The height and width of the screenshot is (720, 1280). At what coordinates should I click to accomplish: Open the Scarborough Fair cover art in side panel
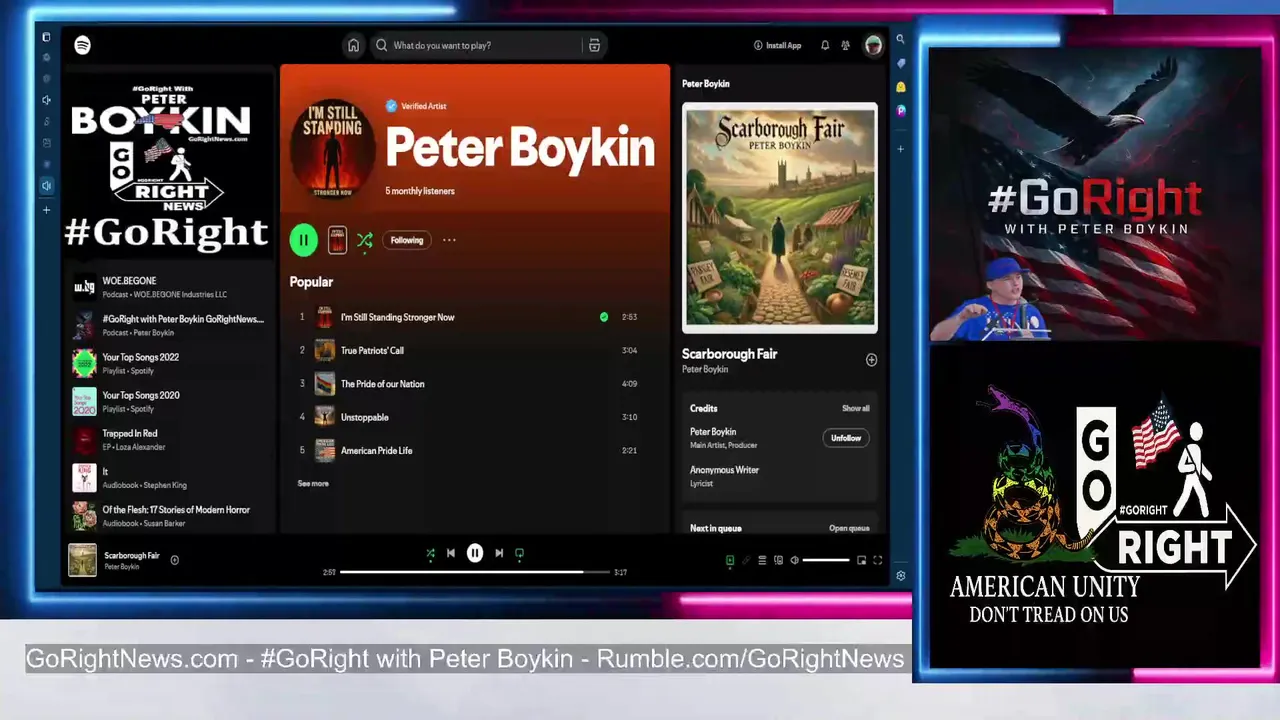tap(780, 217)
